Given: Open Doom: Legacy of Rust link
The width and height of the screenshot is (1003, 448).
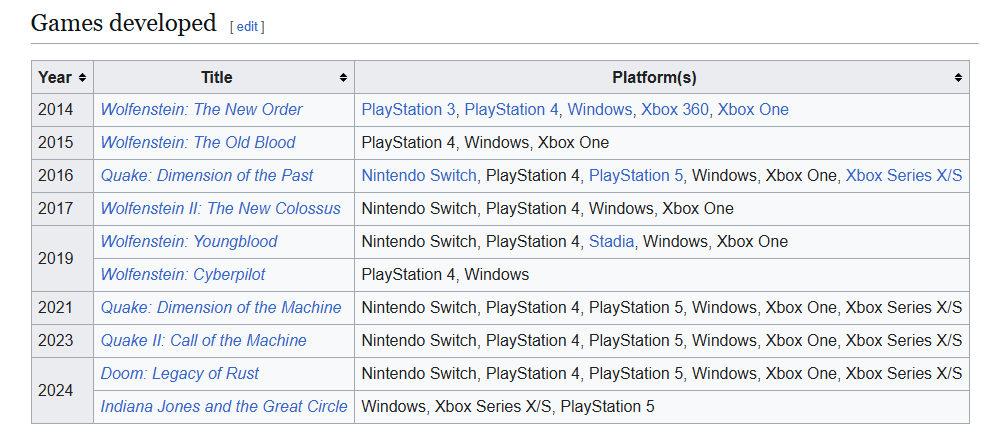Looking at the screenshot, I should (180, 373).
